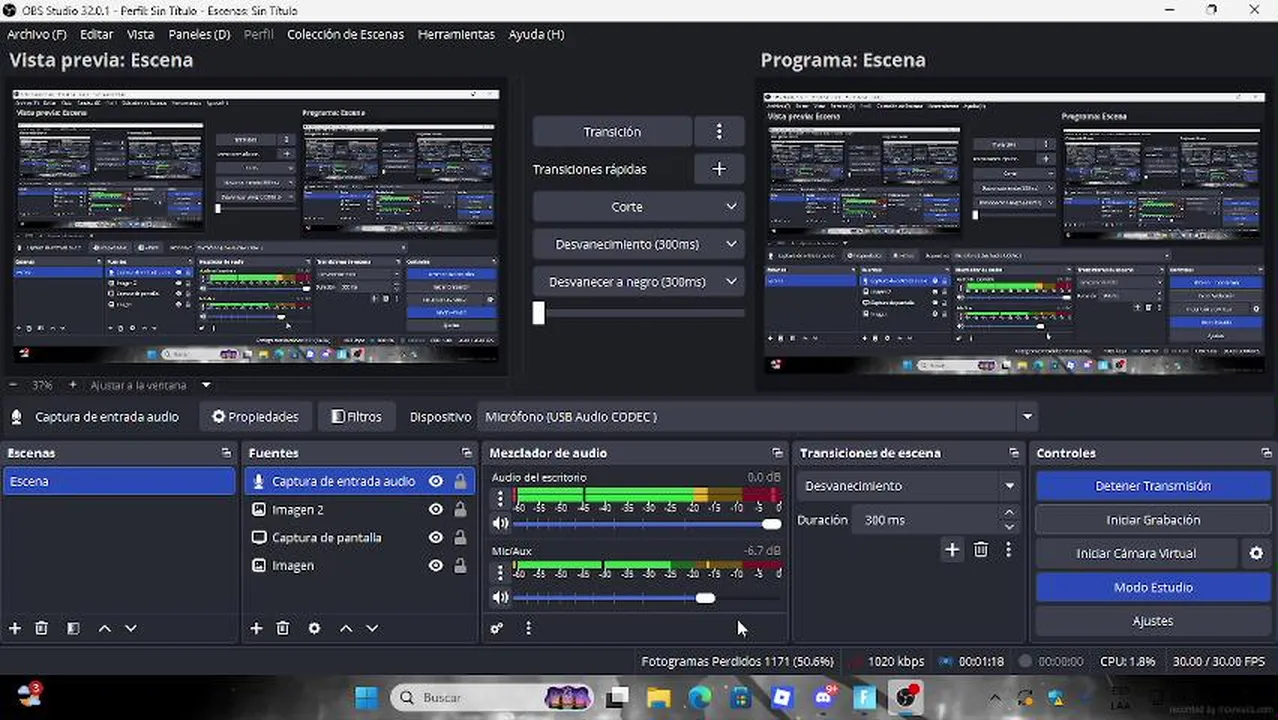This screenshot has height=720, width=1278.
Task: Click Iniciar Grabación button
Action: (x=1153, y=520)
